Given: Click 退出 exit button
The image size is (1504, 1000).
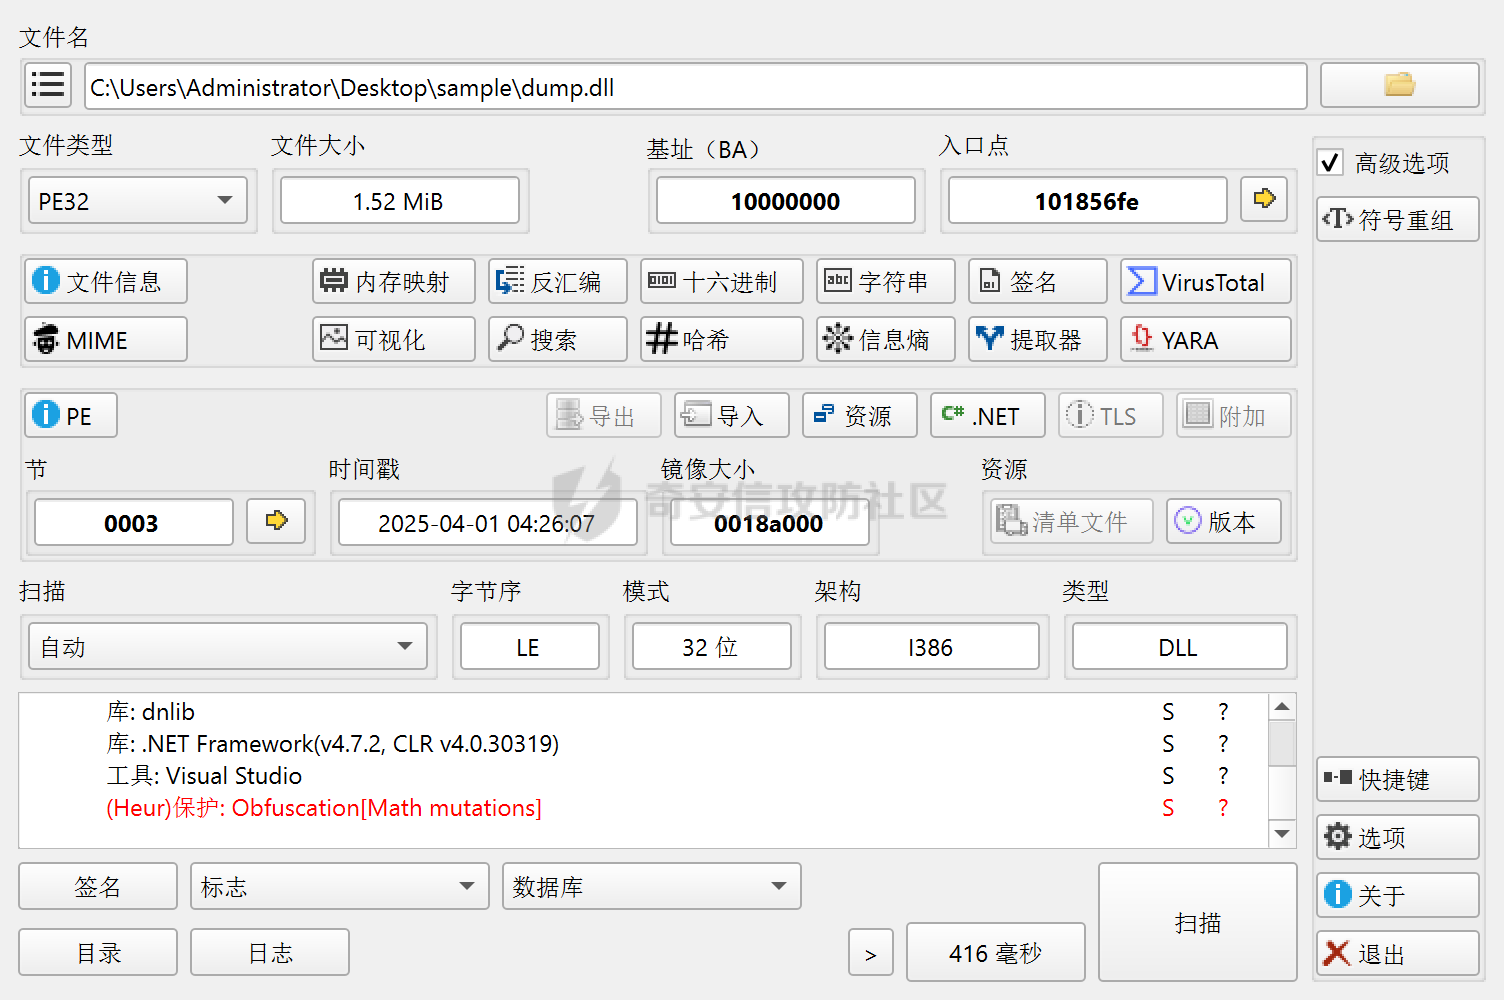Looking at the screenshot, I should click(1398, 953).
